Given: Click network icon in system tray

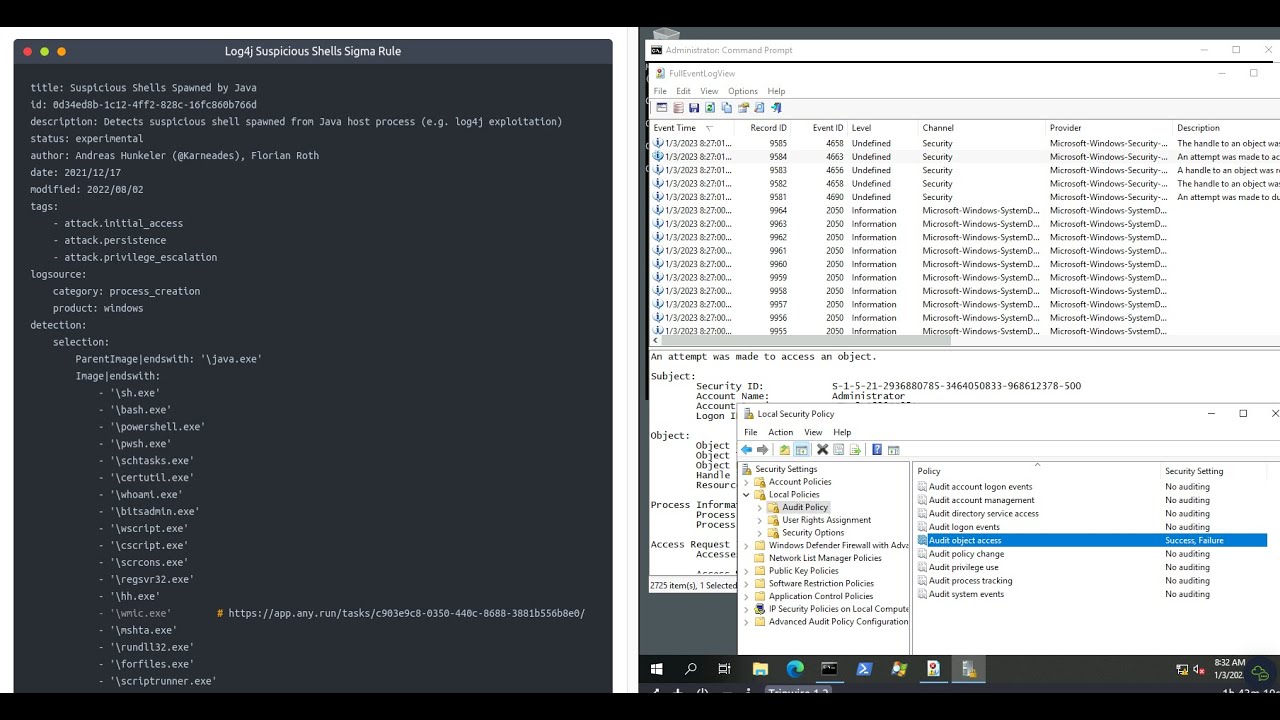Looking at the screenshot, I should point(1182,670).
